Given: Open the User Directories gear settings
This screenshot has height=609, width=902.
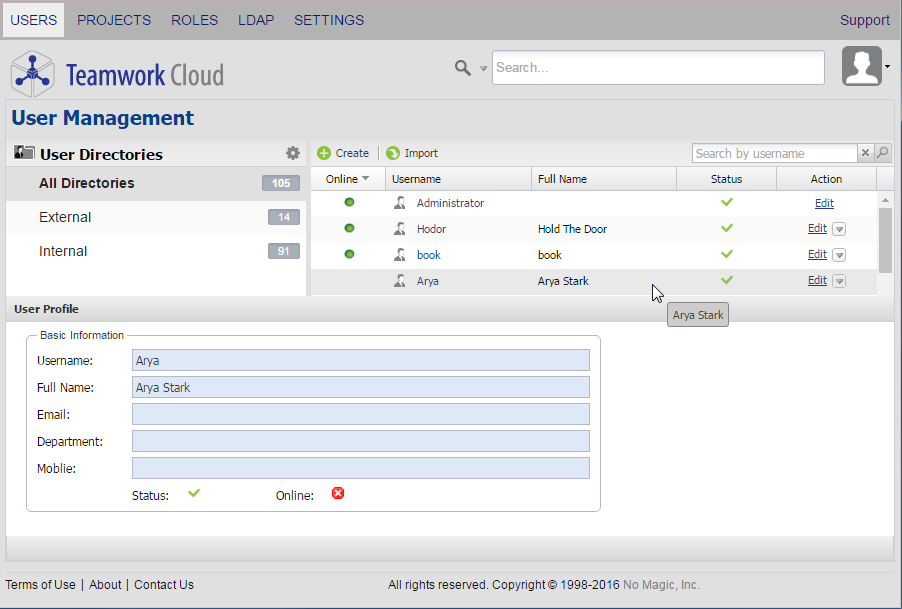Looking at the screenshot, I should click(x=293, y=153).
